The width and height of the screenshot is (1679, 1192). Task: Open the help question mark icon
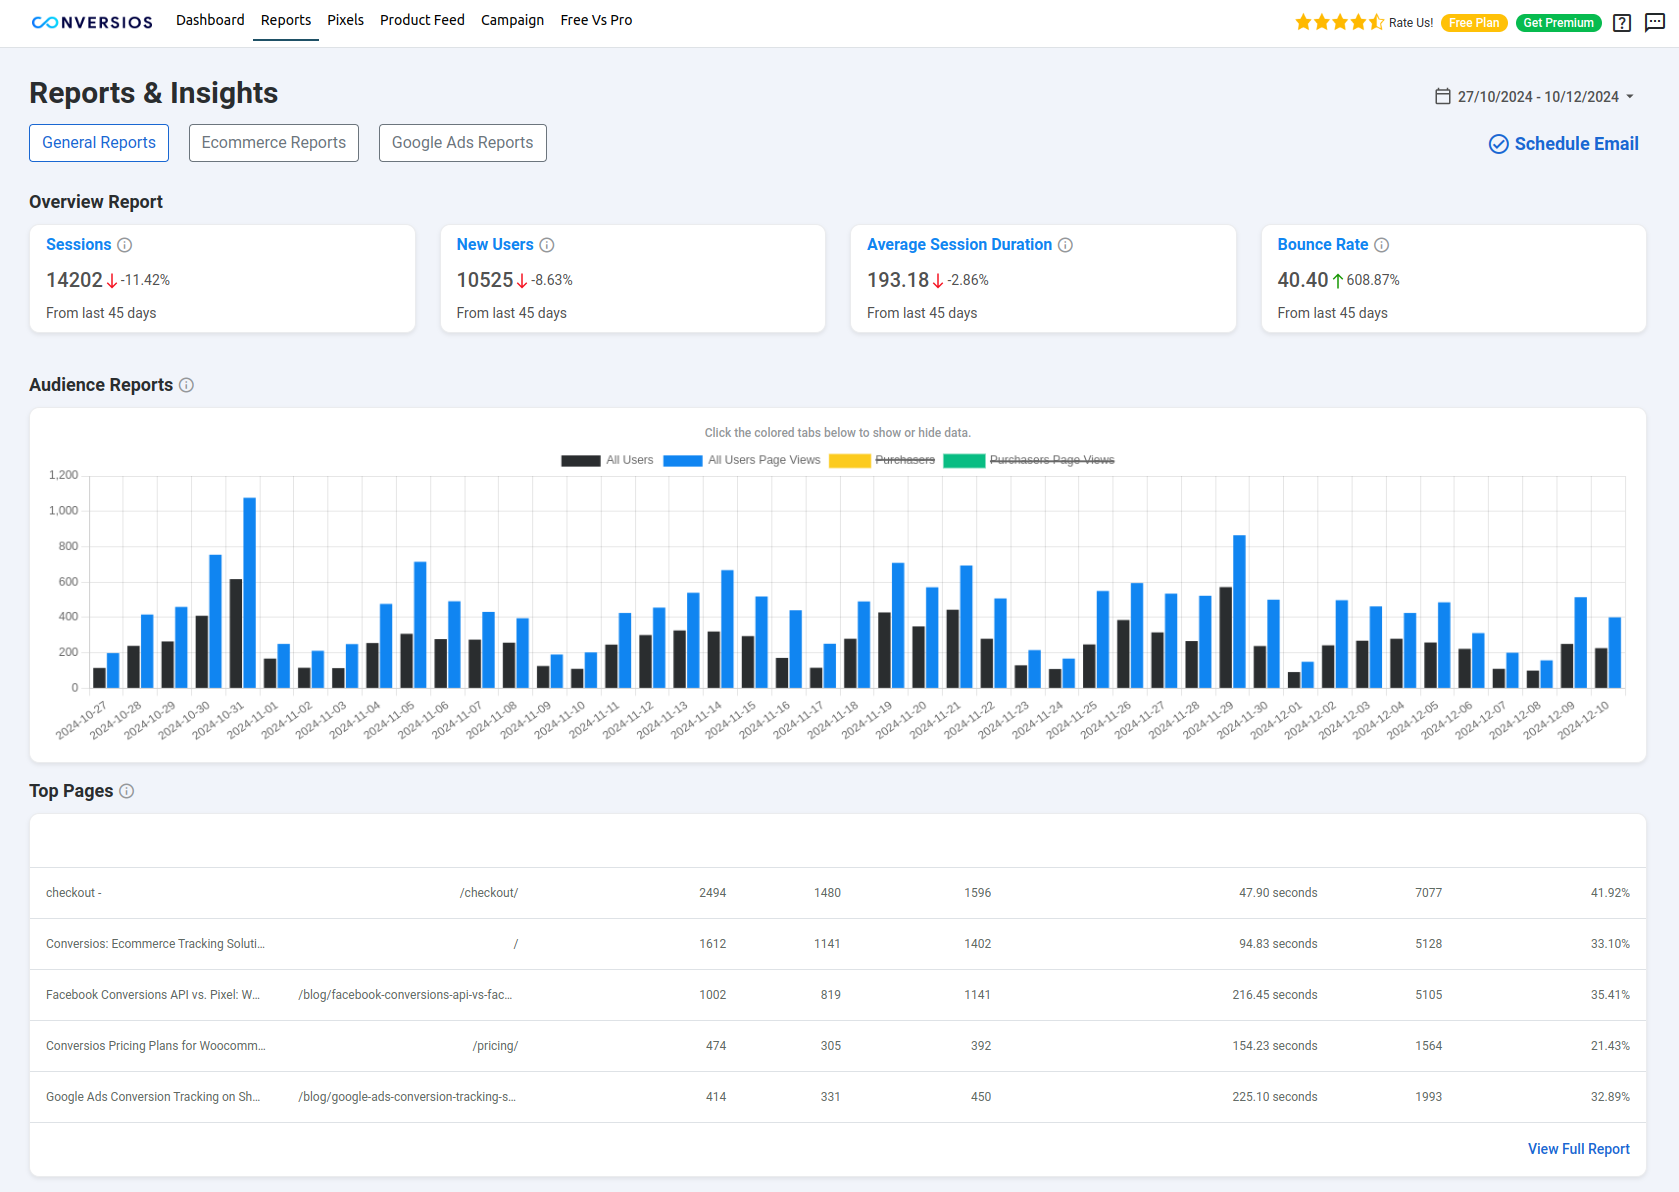click(1621, 23)
